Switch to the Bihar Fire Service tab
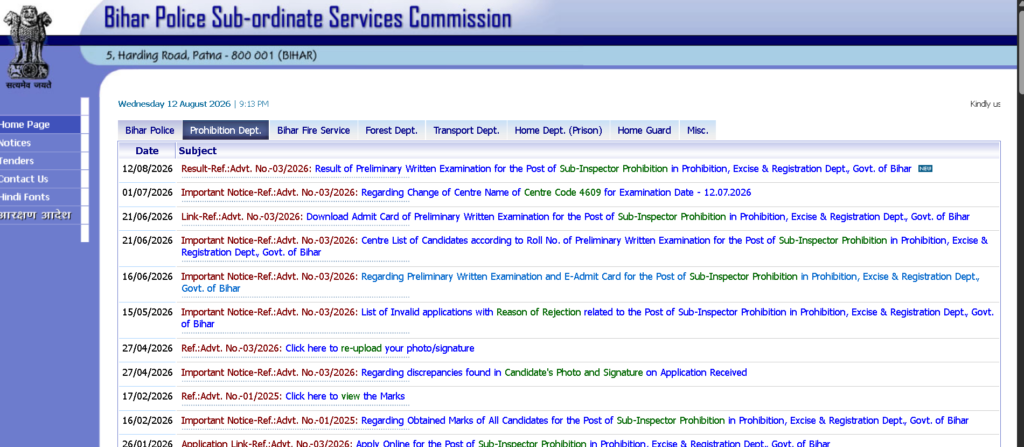Image resolution: width=1024 pixels, height=447 pixels. coord(313,130)
